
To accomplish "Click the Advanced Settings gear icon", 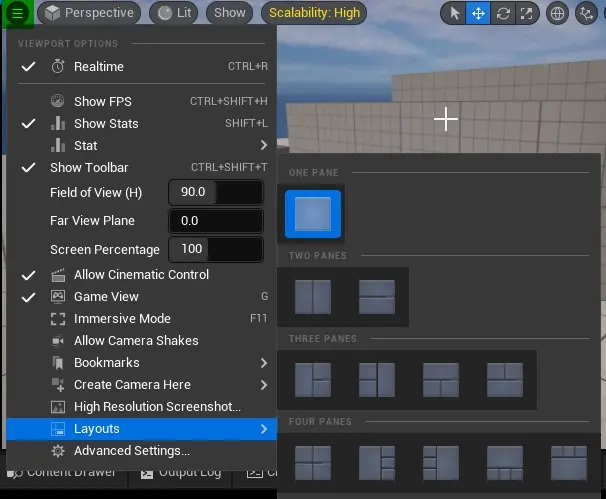I will point(58,451).
